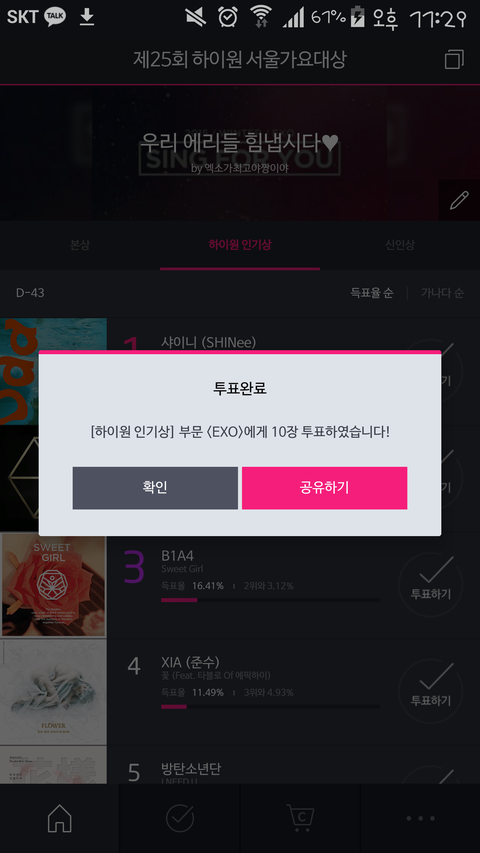The height and width of the screenshot is (853, 480).
Task: Select the 하이원 인기상 tab
Action: tap(240, 245)
